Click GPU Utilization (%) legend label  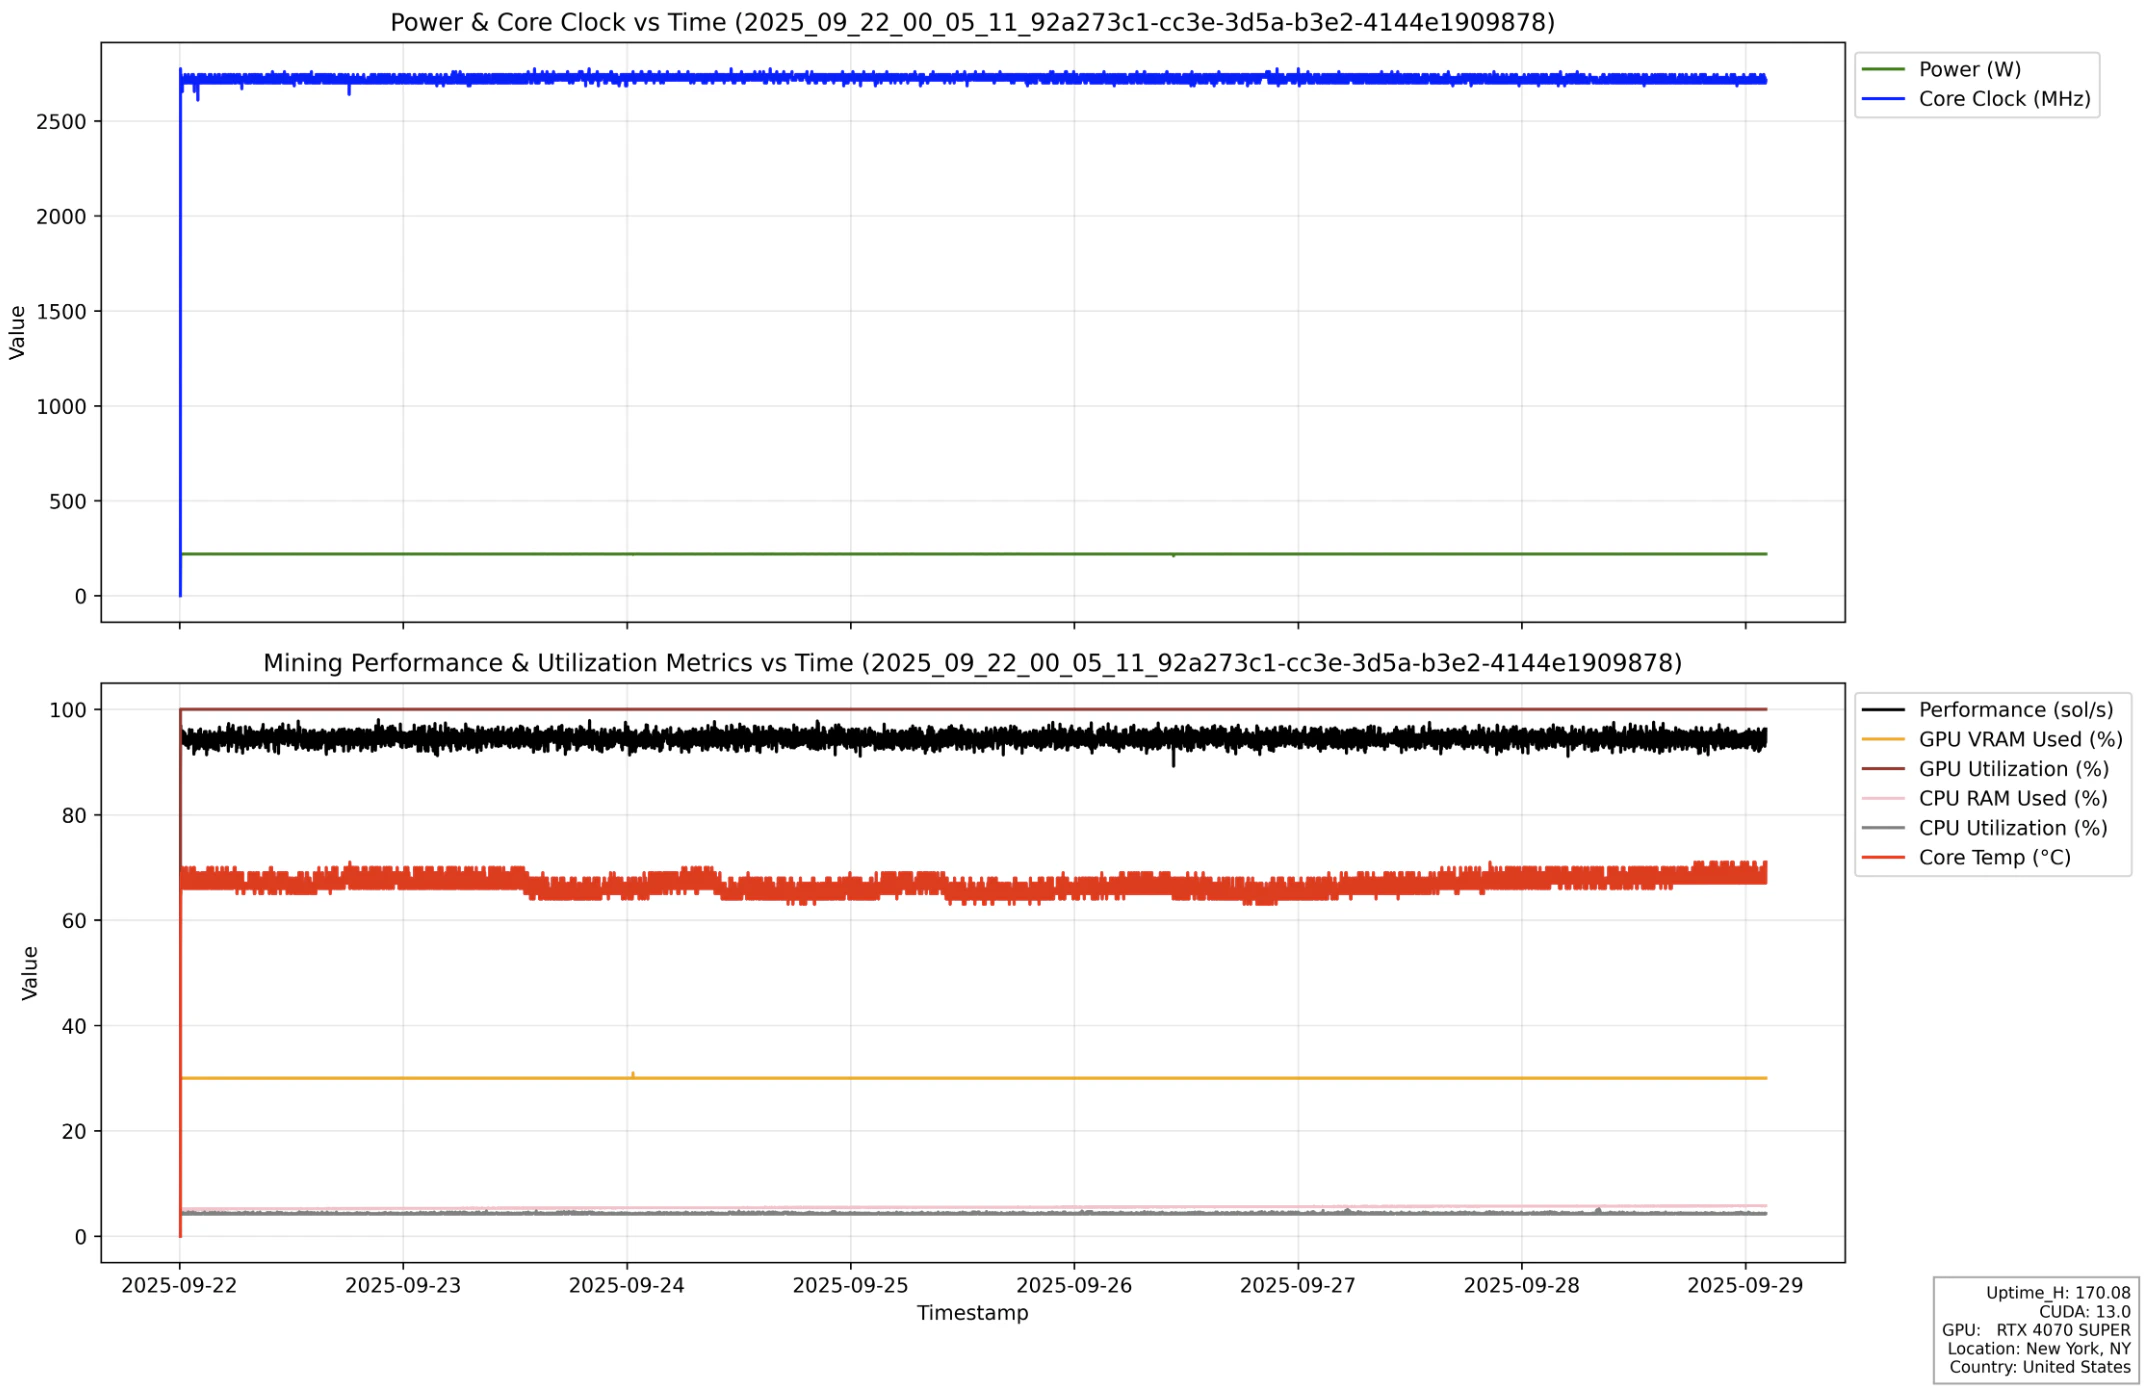tap(2012, 769)
